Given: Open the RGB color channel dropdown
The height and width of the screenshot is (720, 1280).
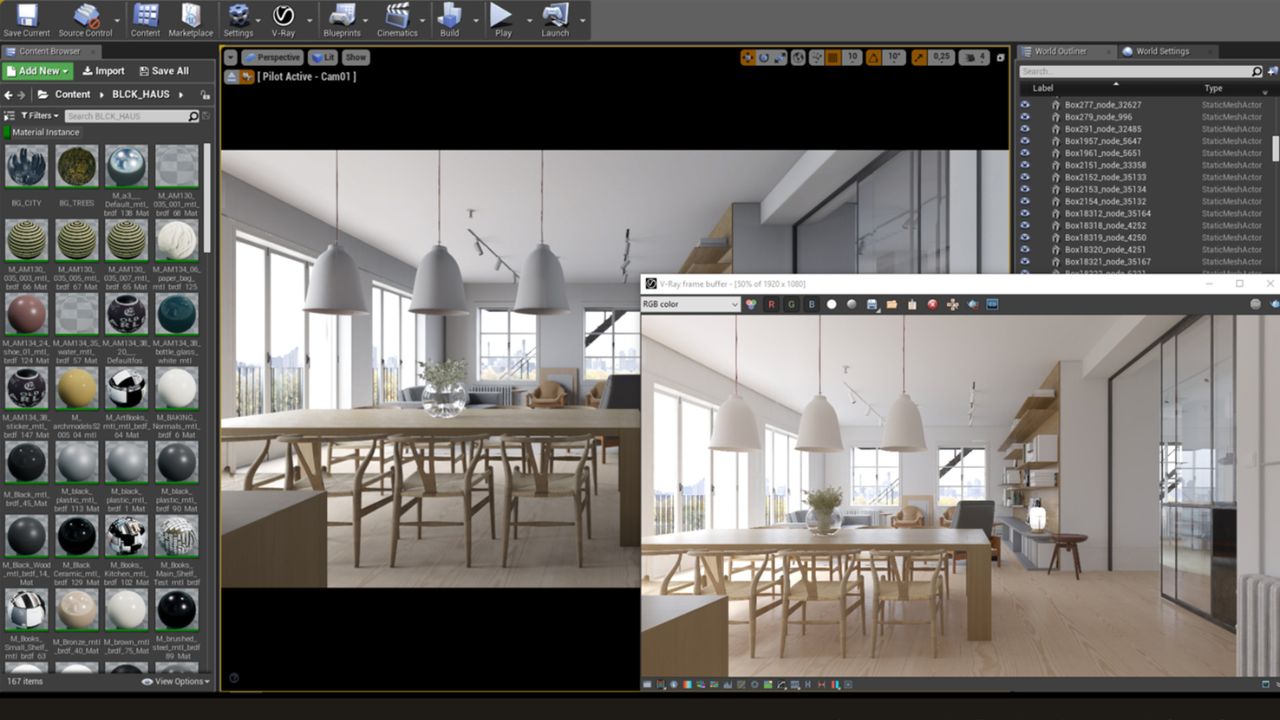Looking at the screenshot, I should click(x=690, y=304).
